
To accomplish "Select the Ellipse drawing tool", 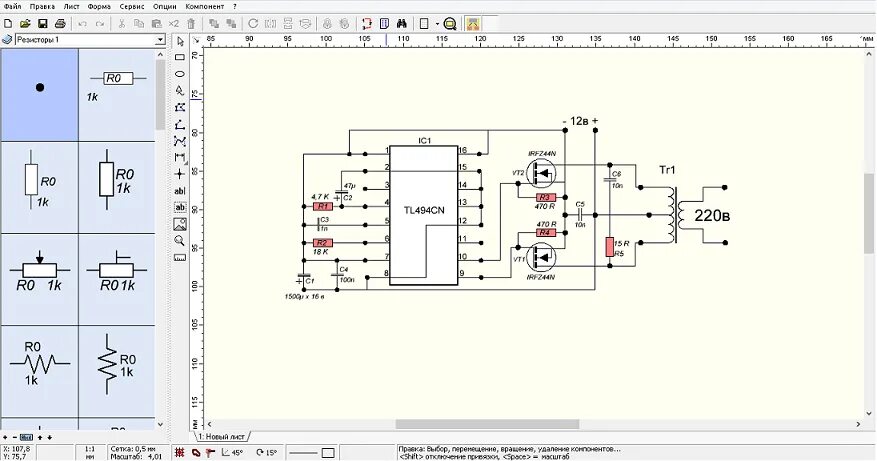I will point(180,74).
